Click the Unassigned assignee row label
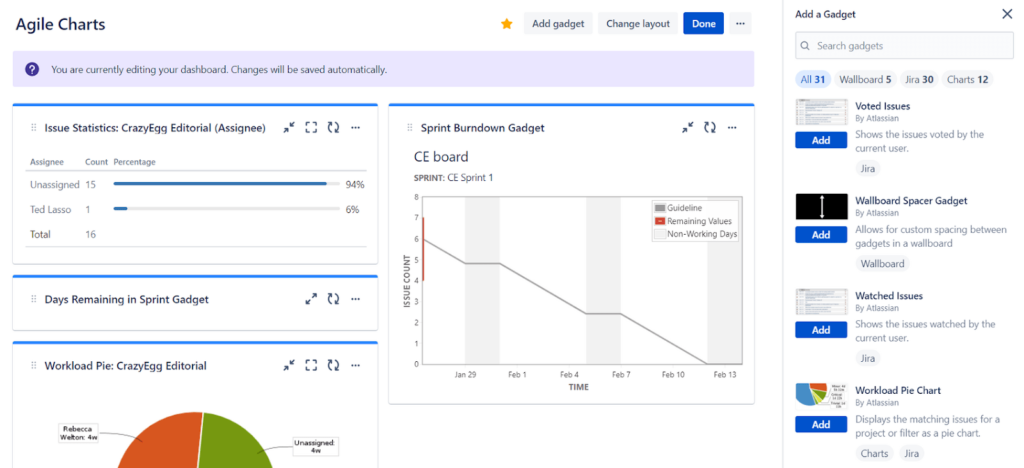 [x=54, y=185]
